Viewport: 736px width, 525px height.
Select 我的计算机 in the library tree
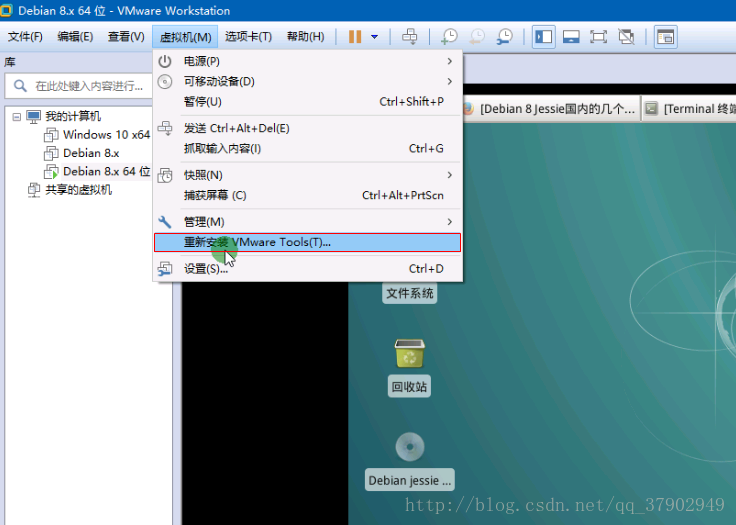[73, 116]
